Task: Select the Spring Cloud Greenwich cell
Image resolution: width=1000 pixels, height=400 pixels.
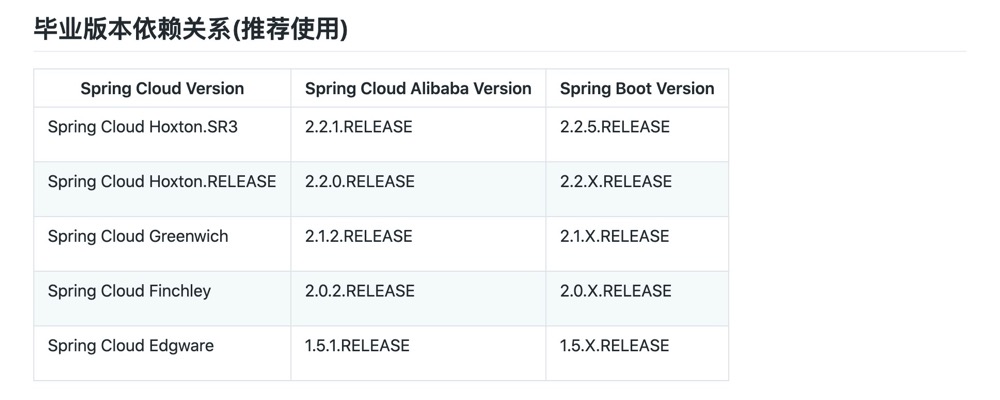Action: point(138,237)
